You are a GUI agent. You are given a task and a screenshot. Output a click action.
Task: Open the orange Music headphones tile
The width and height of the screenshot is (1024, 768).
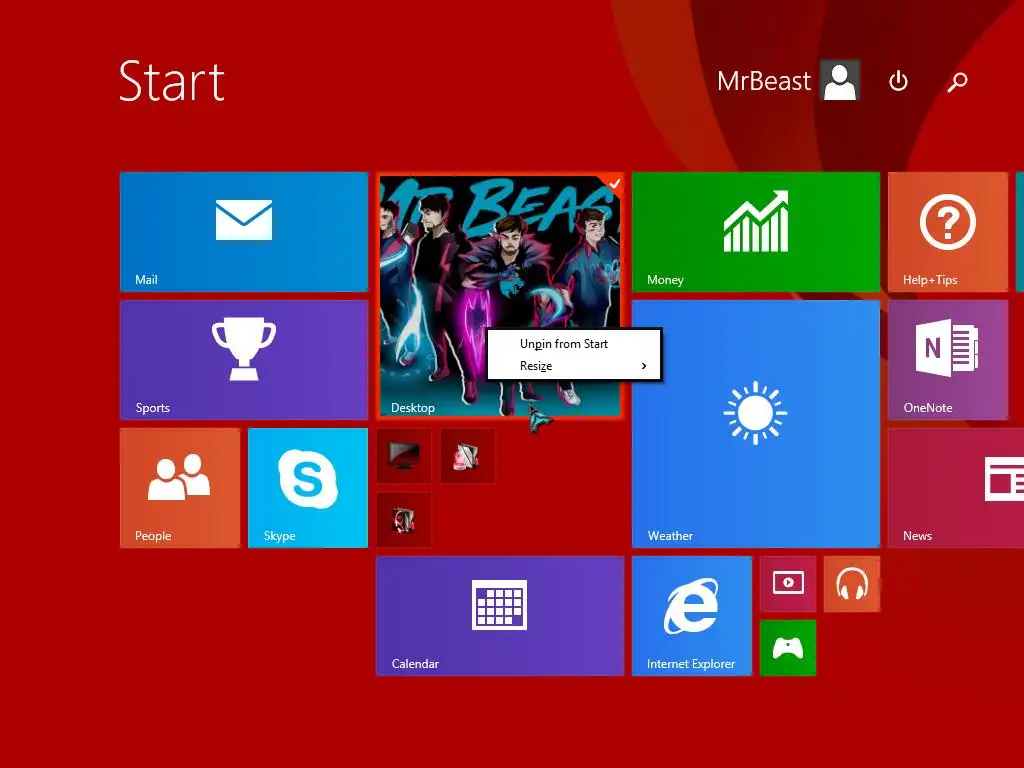852,584
